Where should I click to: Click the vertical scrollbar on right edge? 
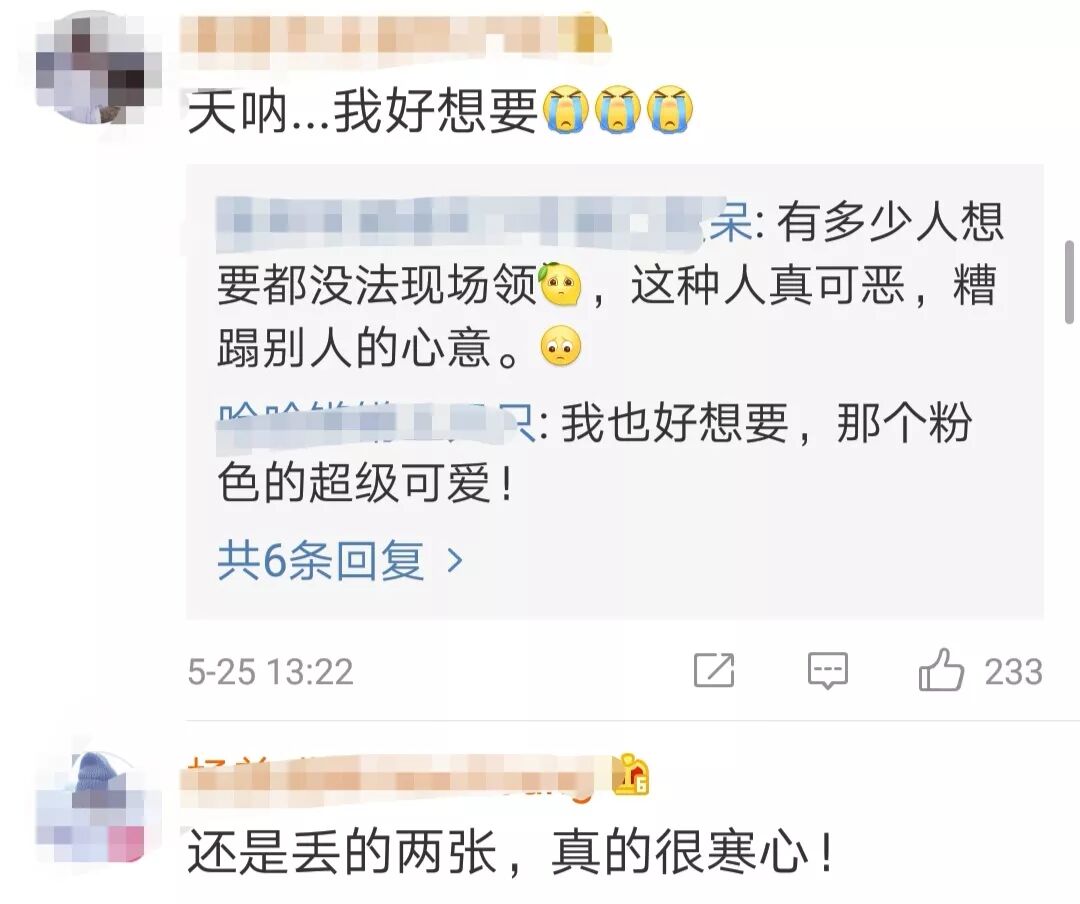coord(1070,282)
